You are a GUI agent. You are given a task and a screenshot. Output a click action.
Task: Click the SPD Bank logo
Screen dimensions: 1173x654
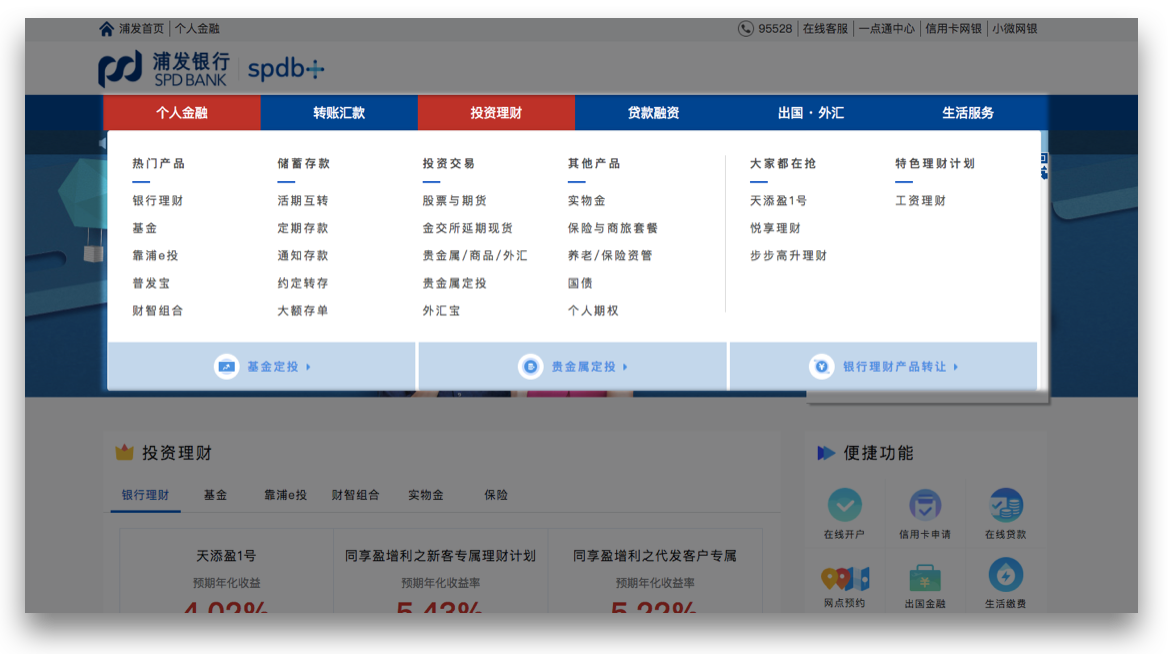tap(164, 69)
